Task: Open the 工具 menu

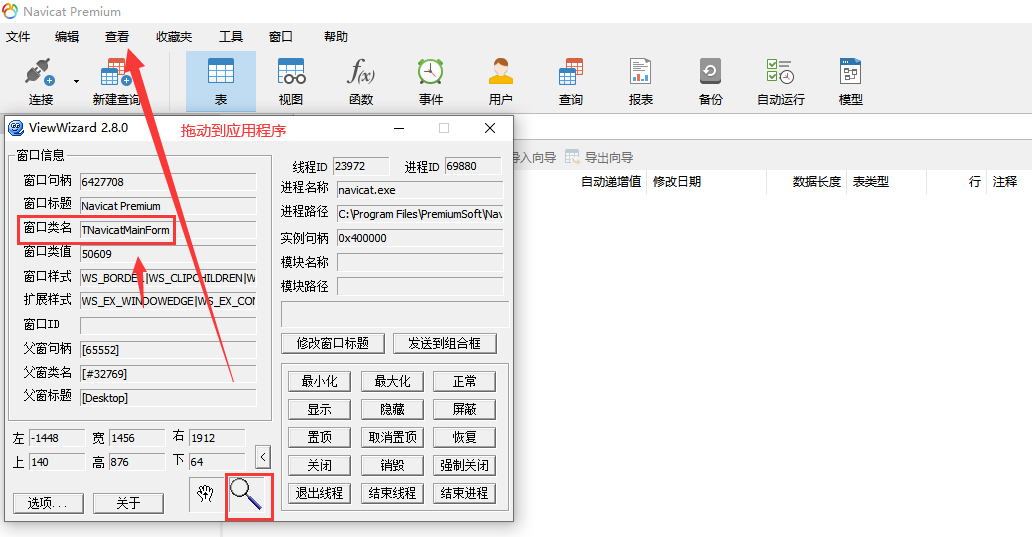Action: 231,37
